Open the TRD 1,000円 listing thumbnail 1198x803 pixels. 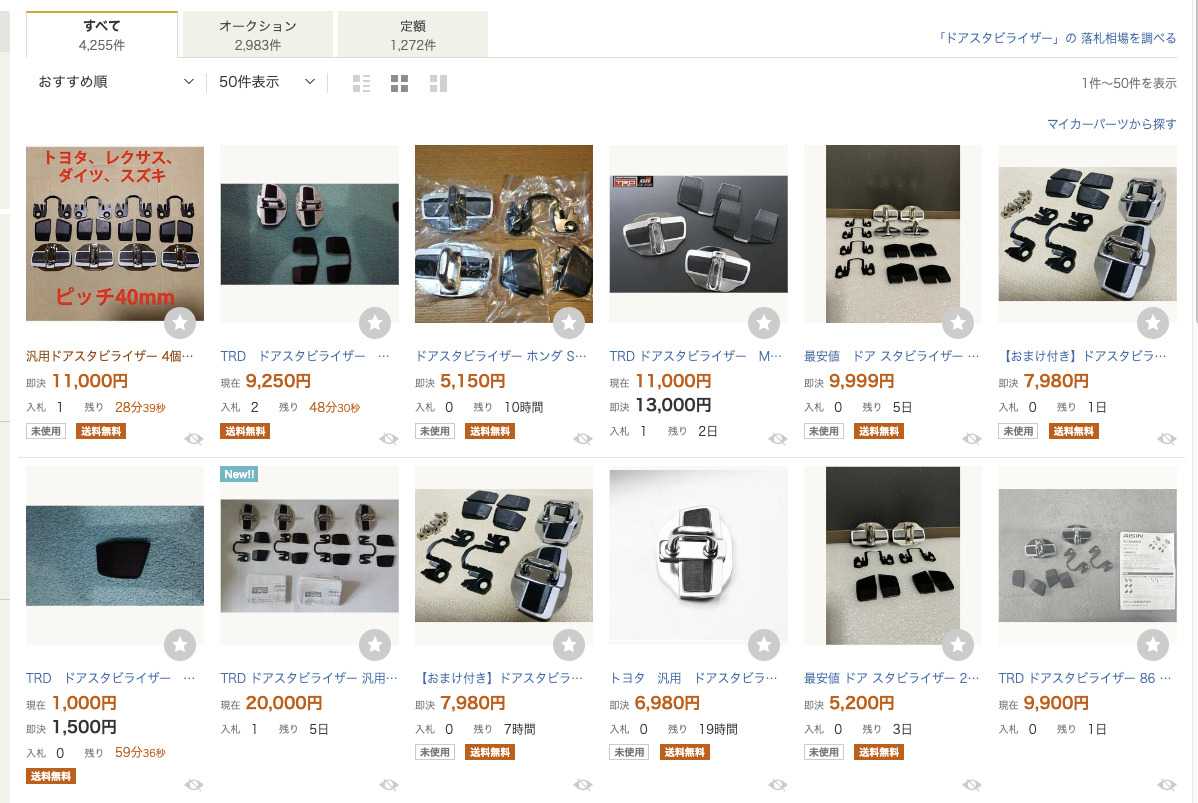[x=114, y=555]
